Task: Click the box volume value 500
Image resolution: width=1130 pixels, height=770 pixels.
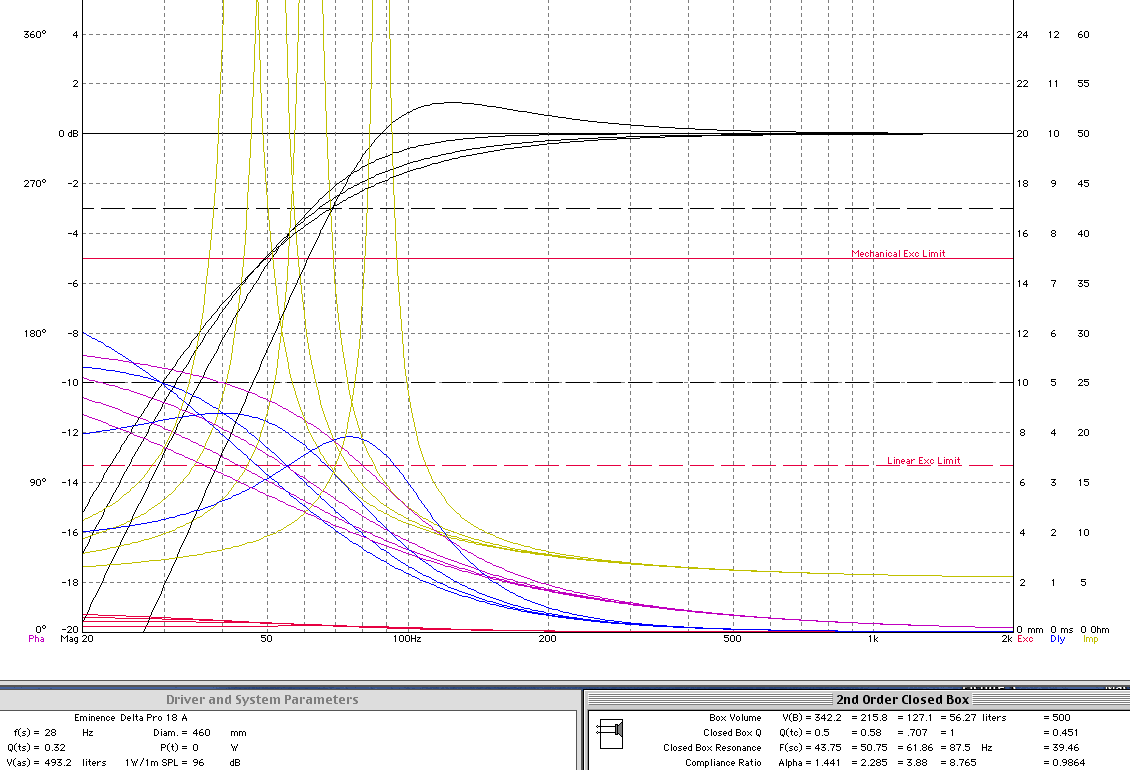Action: click(1062, 717)
